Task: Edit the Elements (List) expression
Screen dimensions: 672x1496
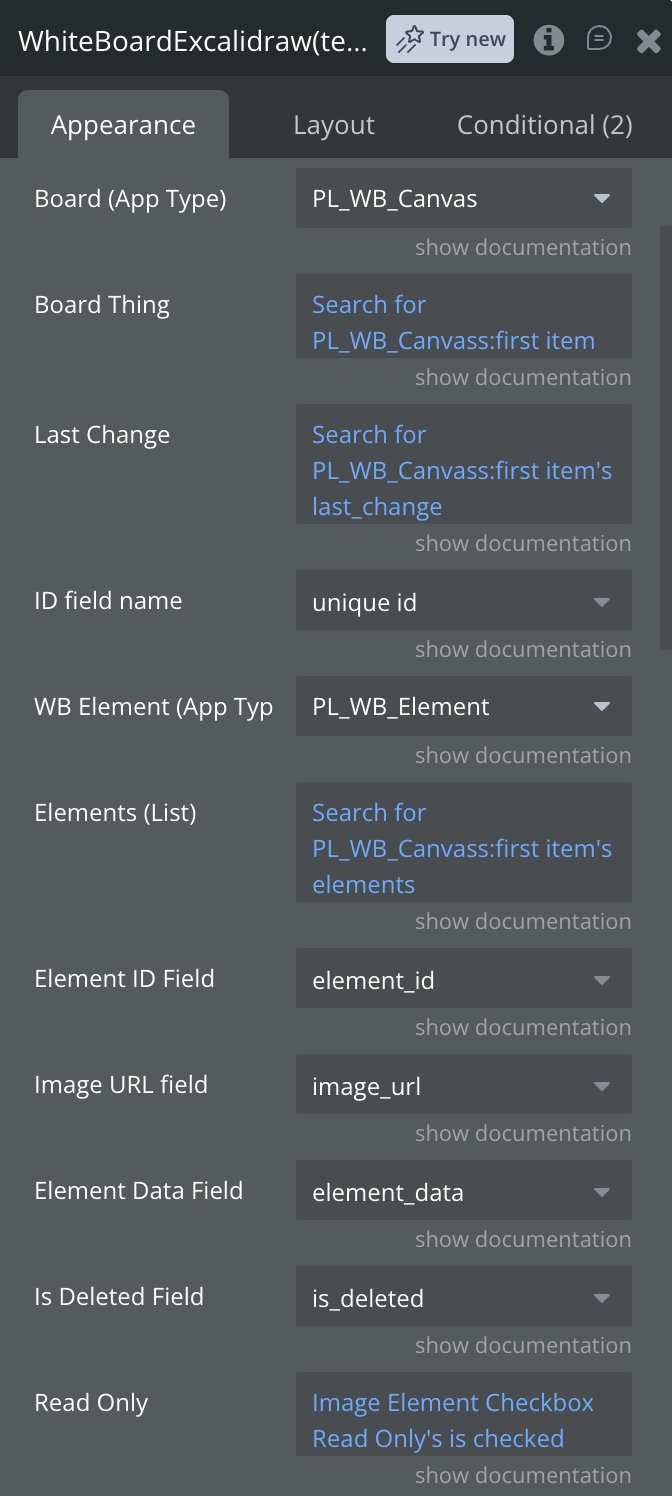Action: [464, 848]
